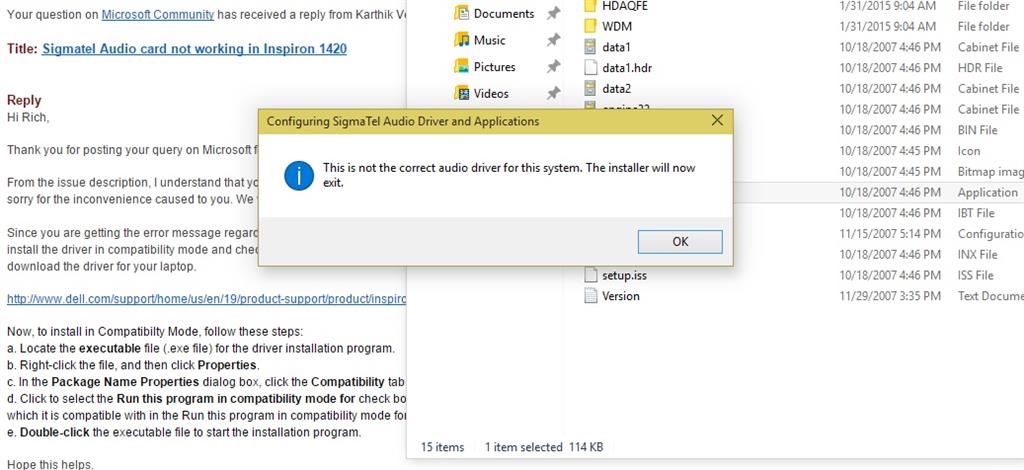Click the Videos folder icon

(x=462, y=93)
